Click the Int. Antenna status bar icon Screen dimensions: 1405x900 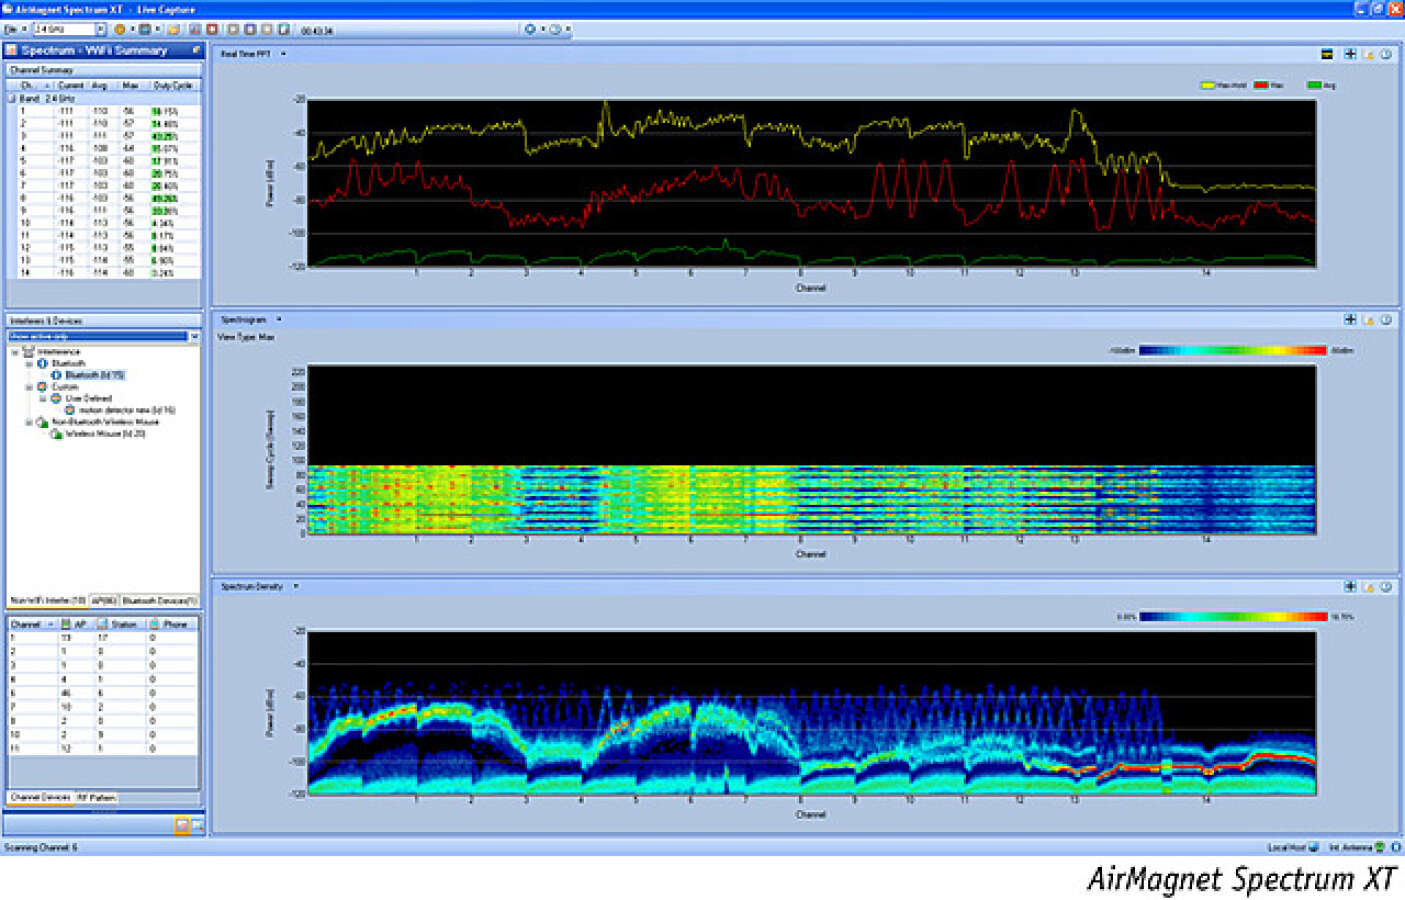pyautogui.click(x=1379, y=847)
